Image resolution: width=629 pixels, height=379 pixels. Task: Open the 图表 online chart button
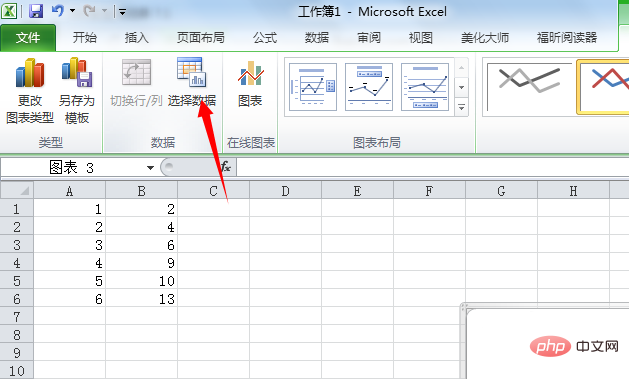(x=250, y=84)
